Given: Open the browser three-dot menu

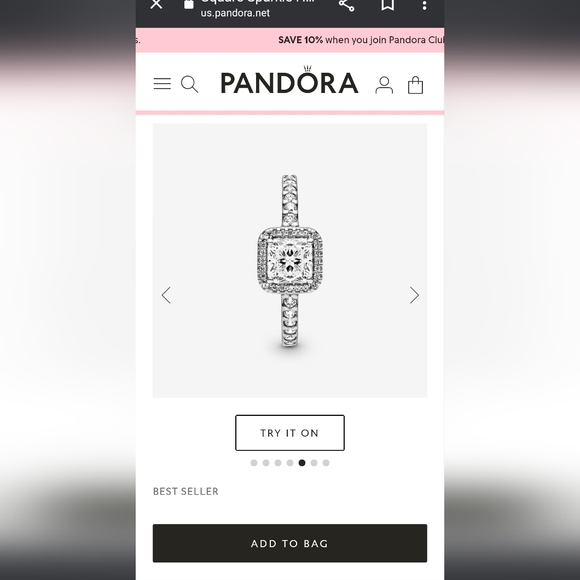Looking at the screenshot, I should [424, 5].
